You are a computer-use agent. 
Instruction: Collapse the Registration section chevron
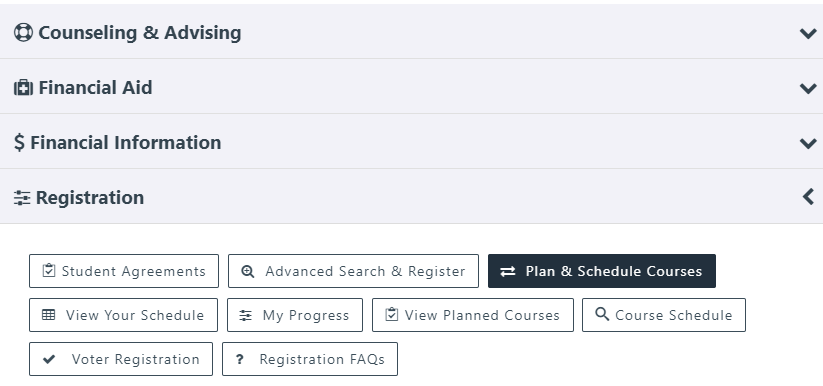point(808,197)
